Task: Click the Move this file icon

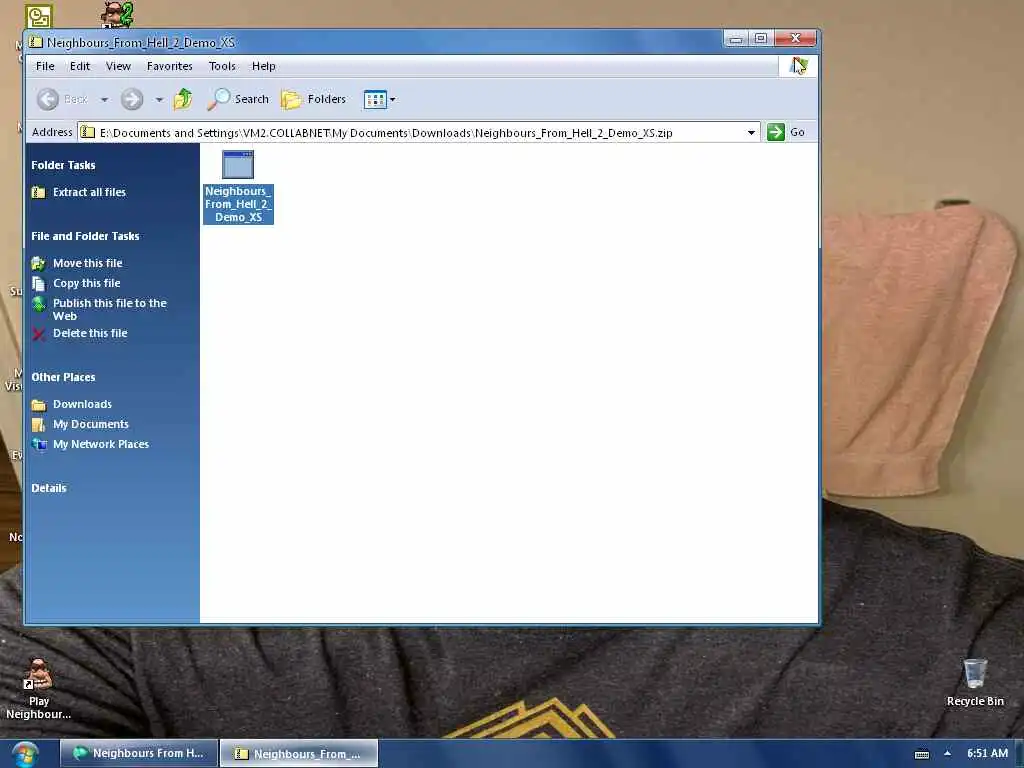Action: (39, 263)
